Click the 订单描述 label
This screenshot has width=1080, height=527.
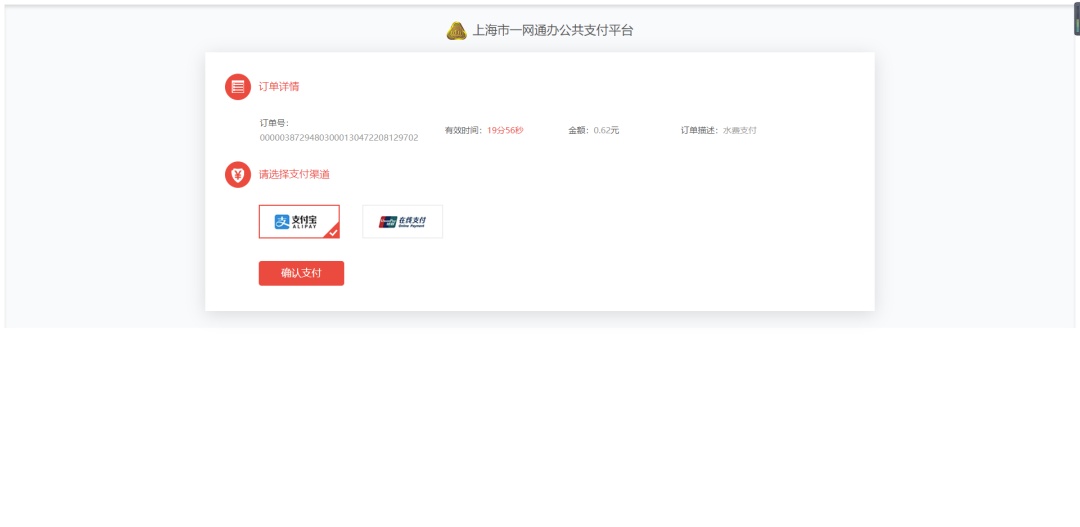coord(701,130)
